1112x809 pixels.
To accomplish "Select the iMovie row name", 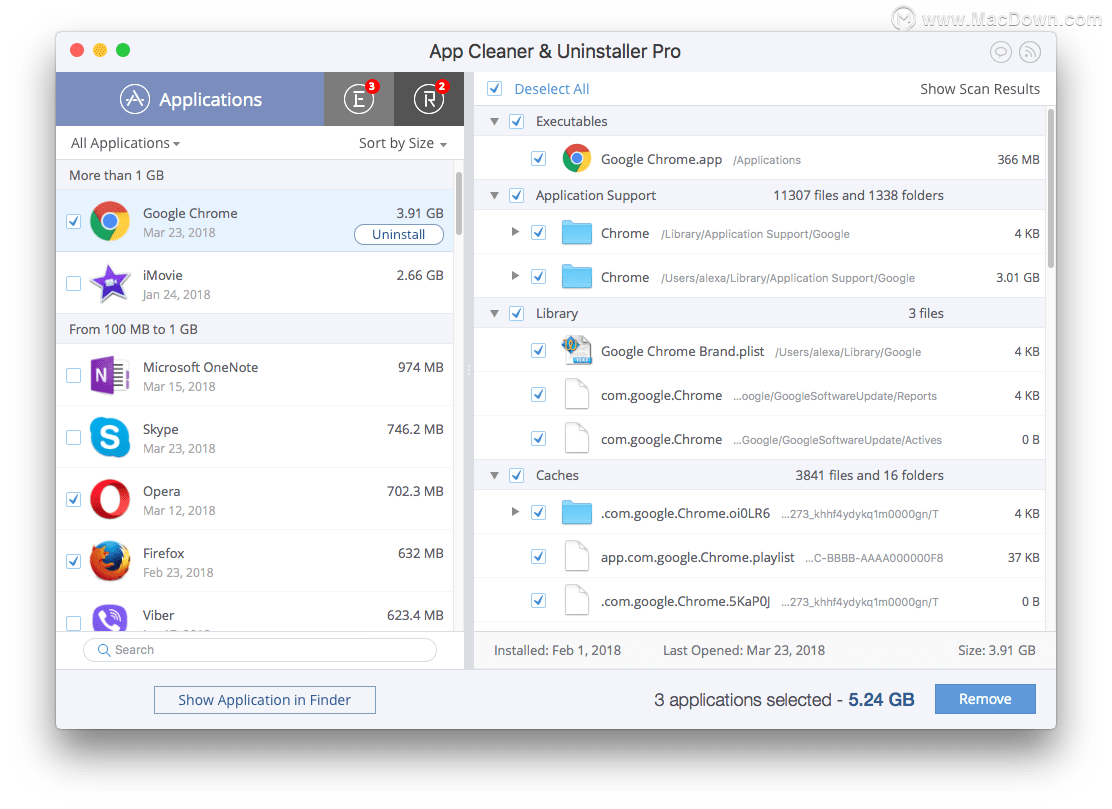I will click(162, 275).
